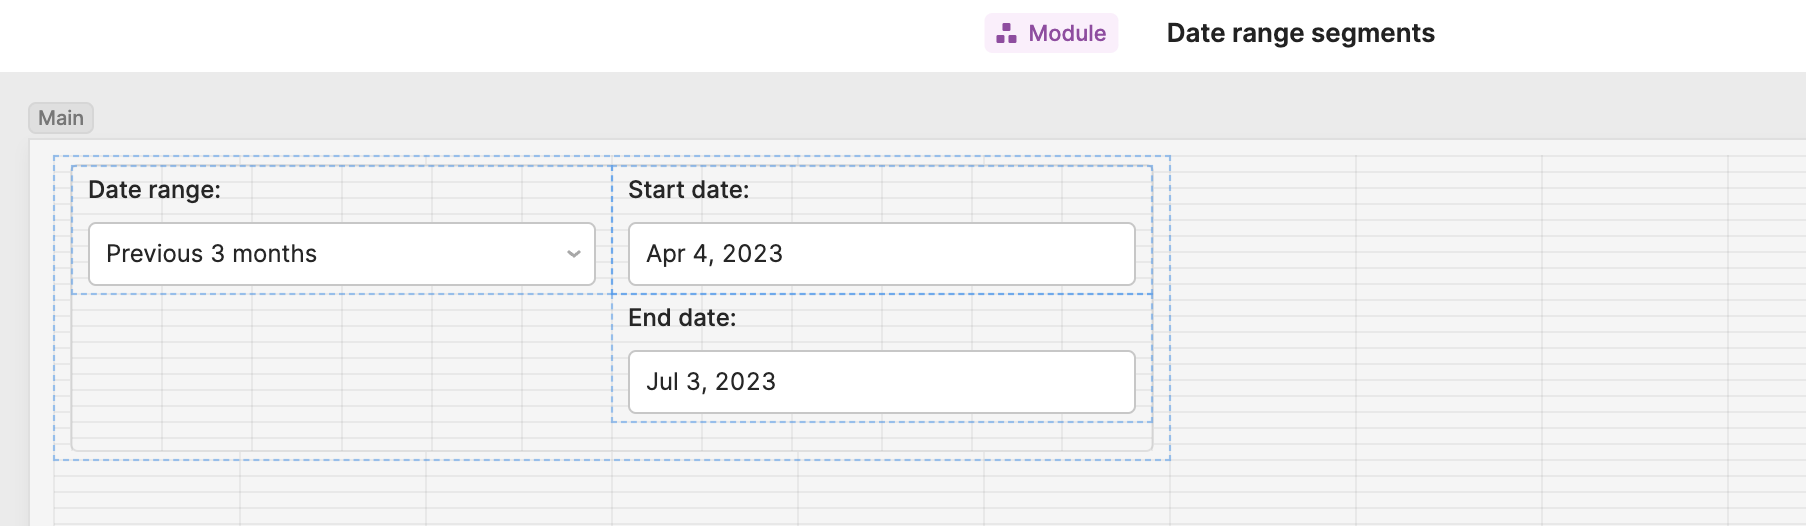Click the purple Module blocks icon

coord(1006,34)
